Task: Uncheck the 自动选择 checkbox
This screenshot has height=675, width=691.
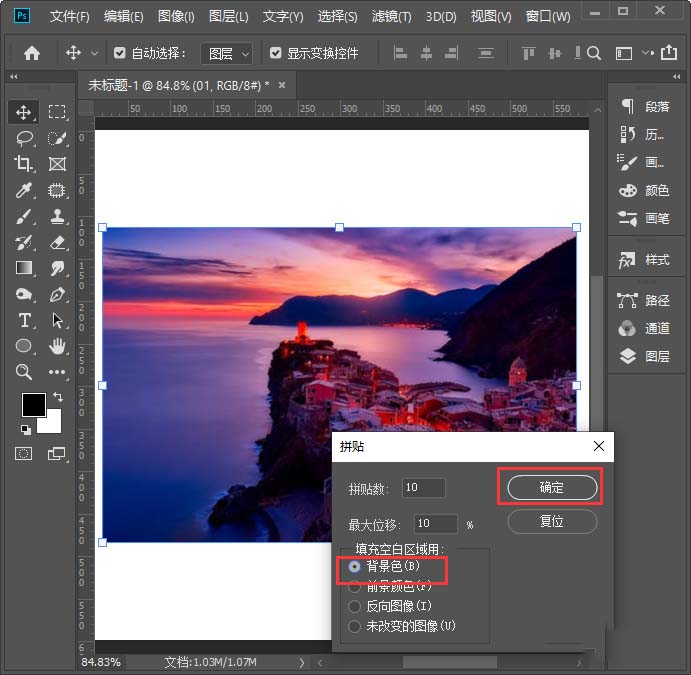Action: (119, 53)
